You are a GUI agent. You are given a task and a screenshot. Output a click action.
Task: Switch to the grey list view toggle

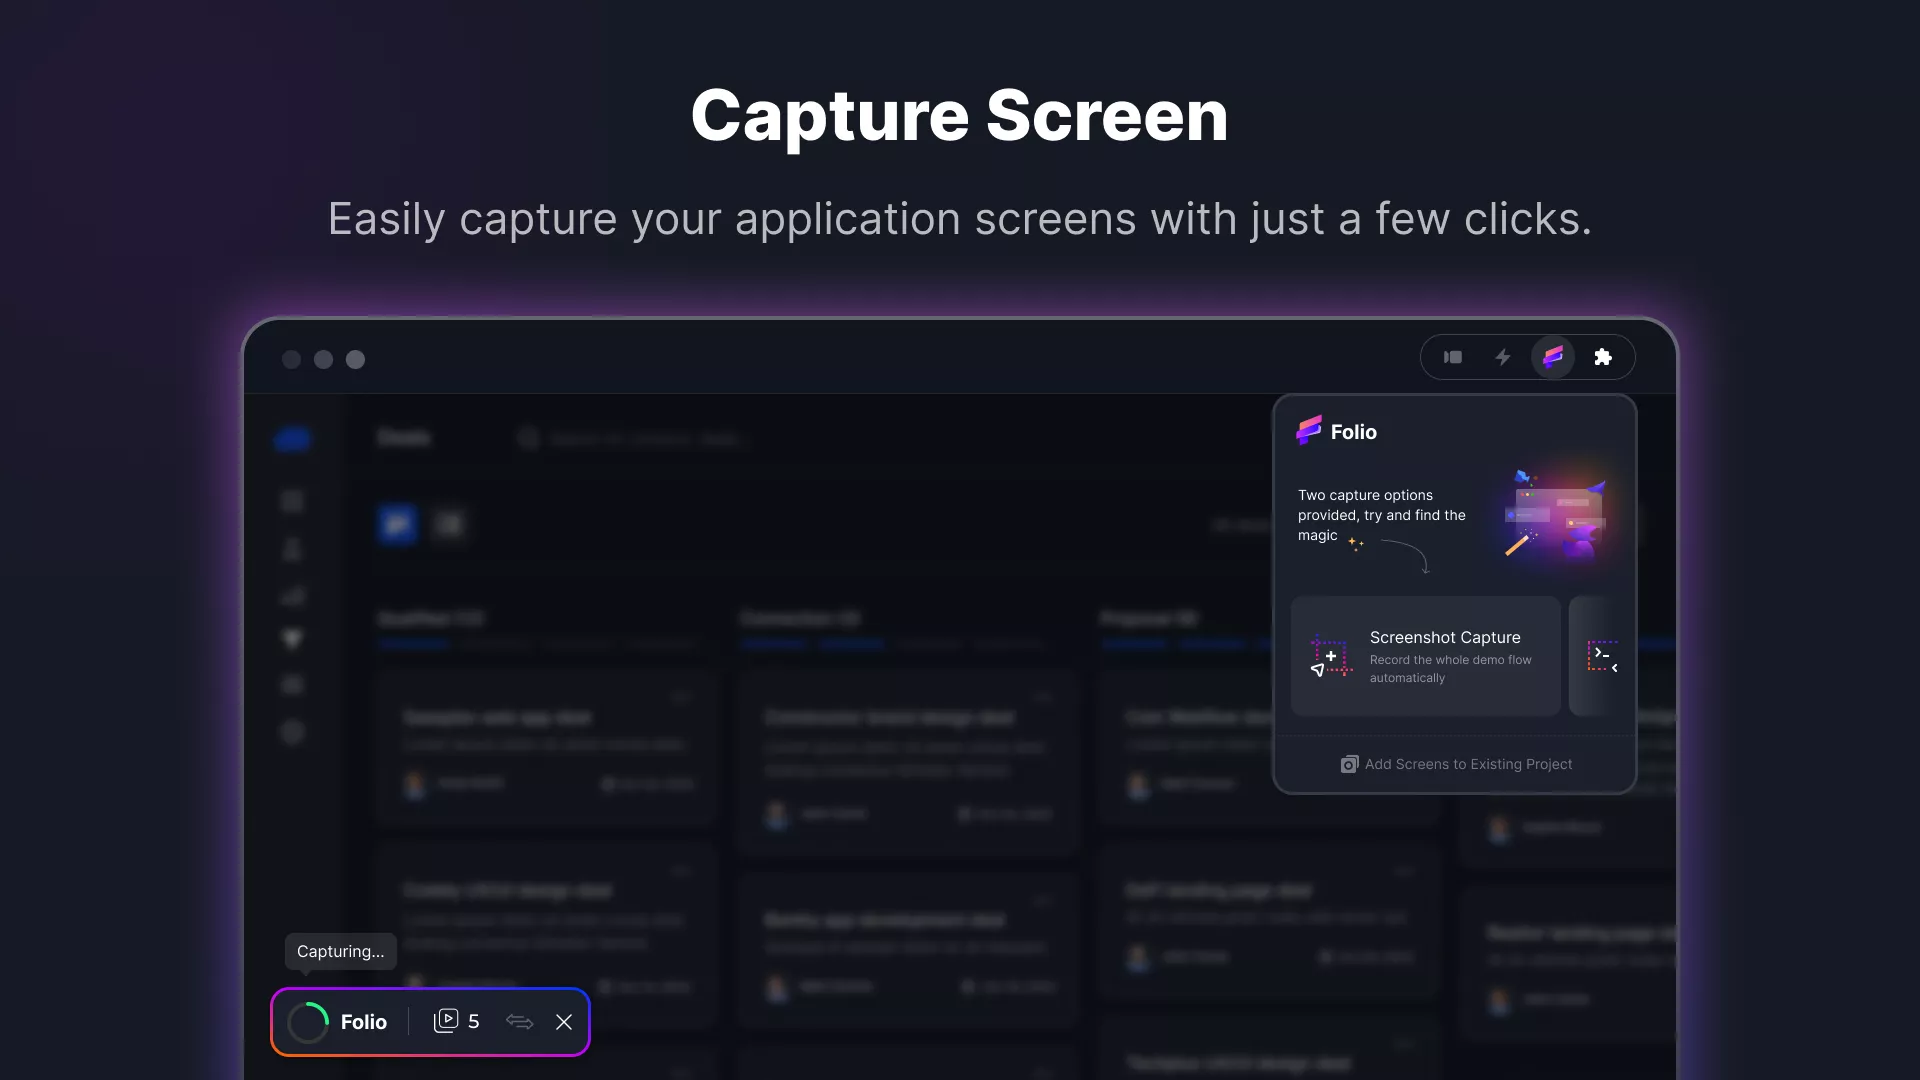pyautogui.click(x=450, y=524)
